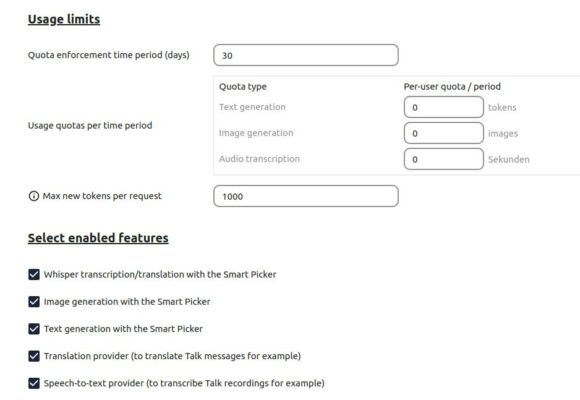The height and width of the screenshot is (400, 580).
Task: Focus the Max new tokens per request field
Action: (x=306, y=196)
